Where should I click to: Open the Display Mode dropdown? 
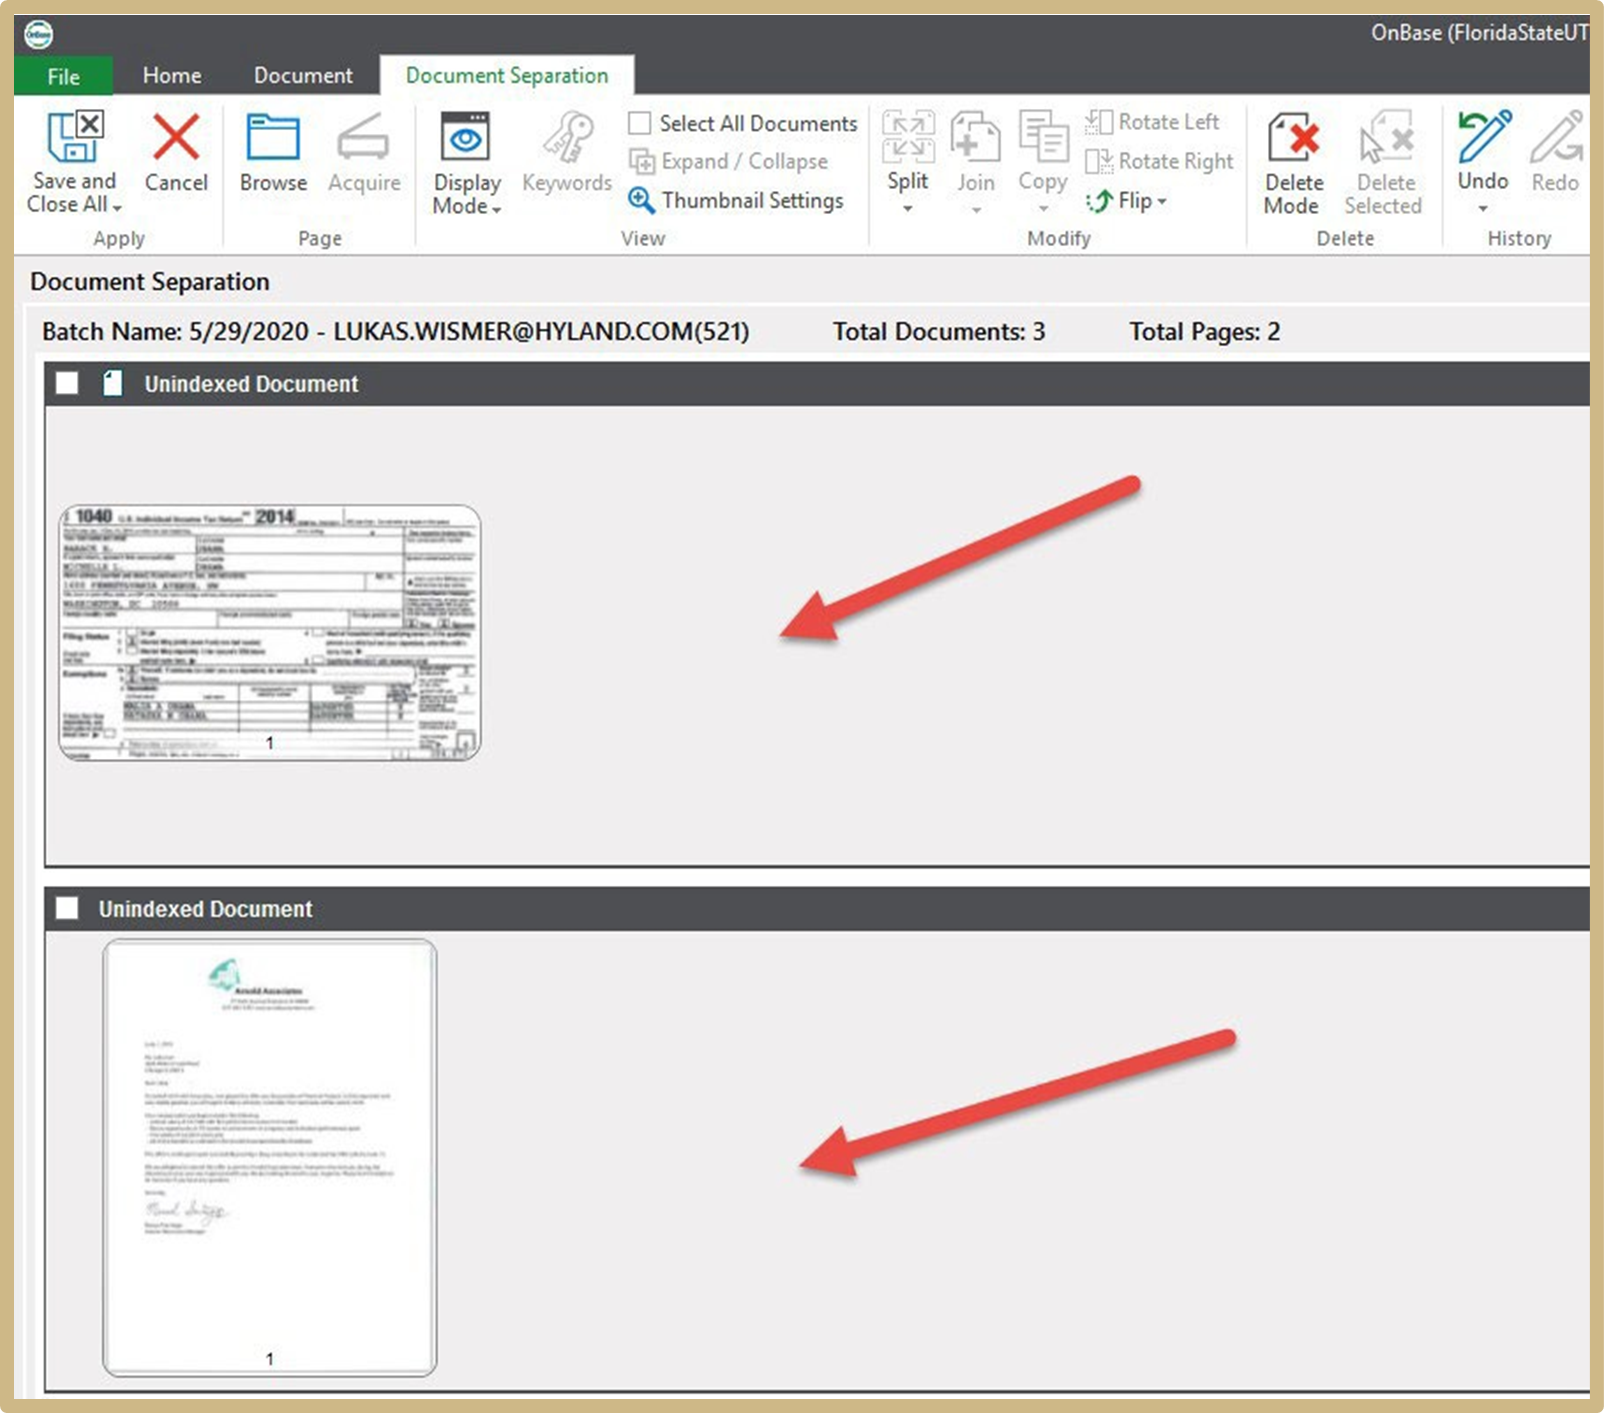pos(466,165)
